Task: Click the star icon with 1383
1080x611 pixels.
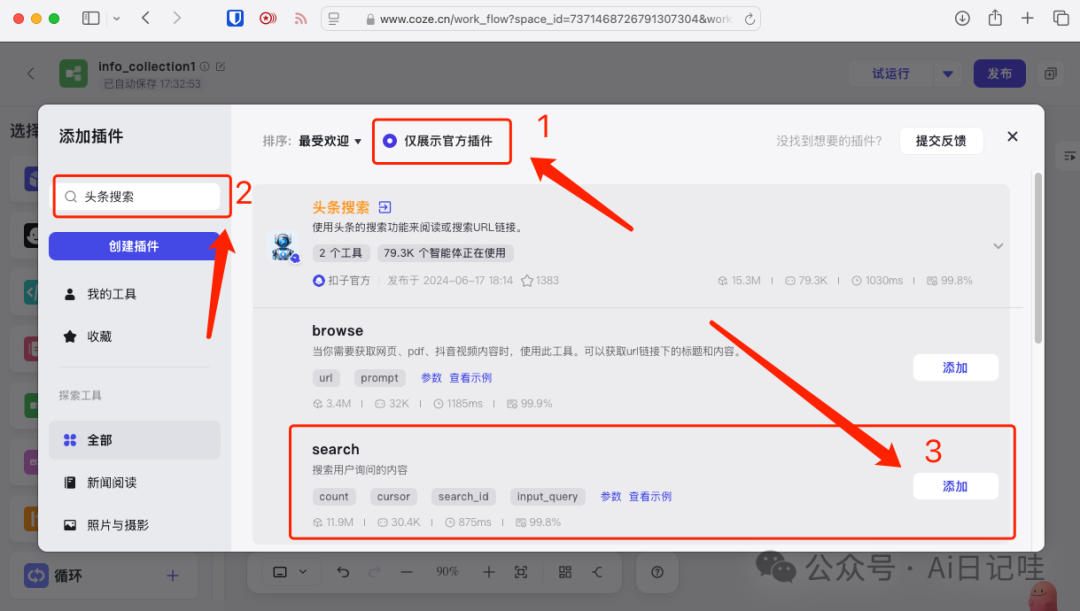Action: [x=527, y=280]
